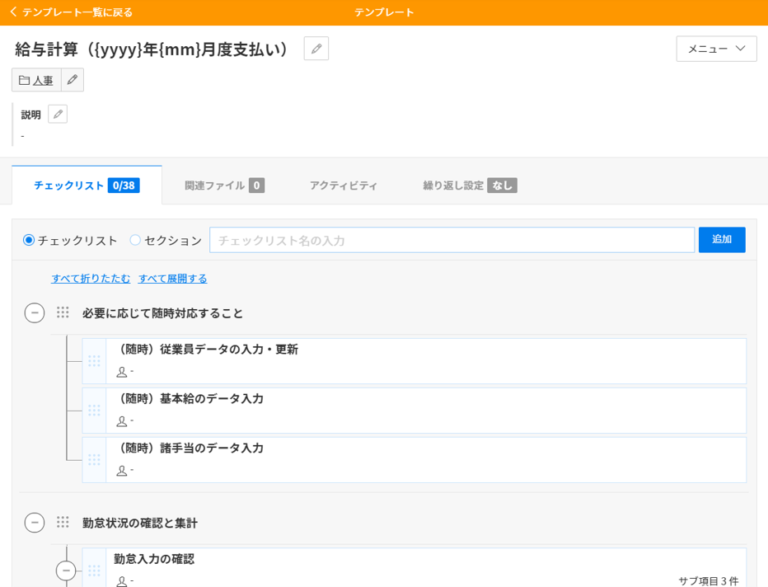The image size is (768, 587).
Task: Click drag handle of 従業員データの入力・更新 item
Action: pos(95,361)
